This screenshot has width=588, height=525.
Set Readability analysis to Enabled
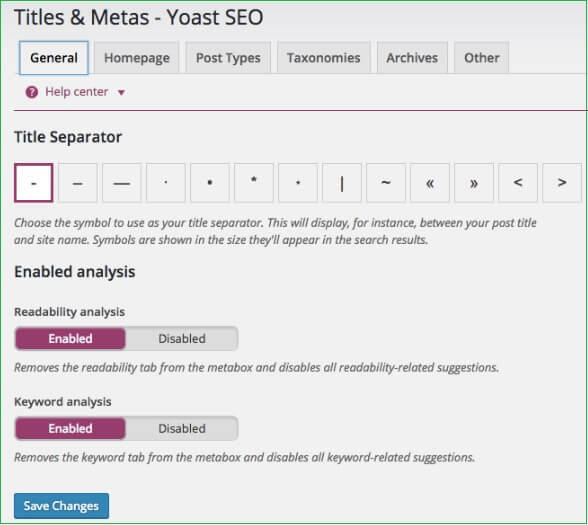pos(70,339)
